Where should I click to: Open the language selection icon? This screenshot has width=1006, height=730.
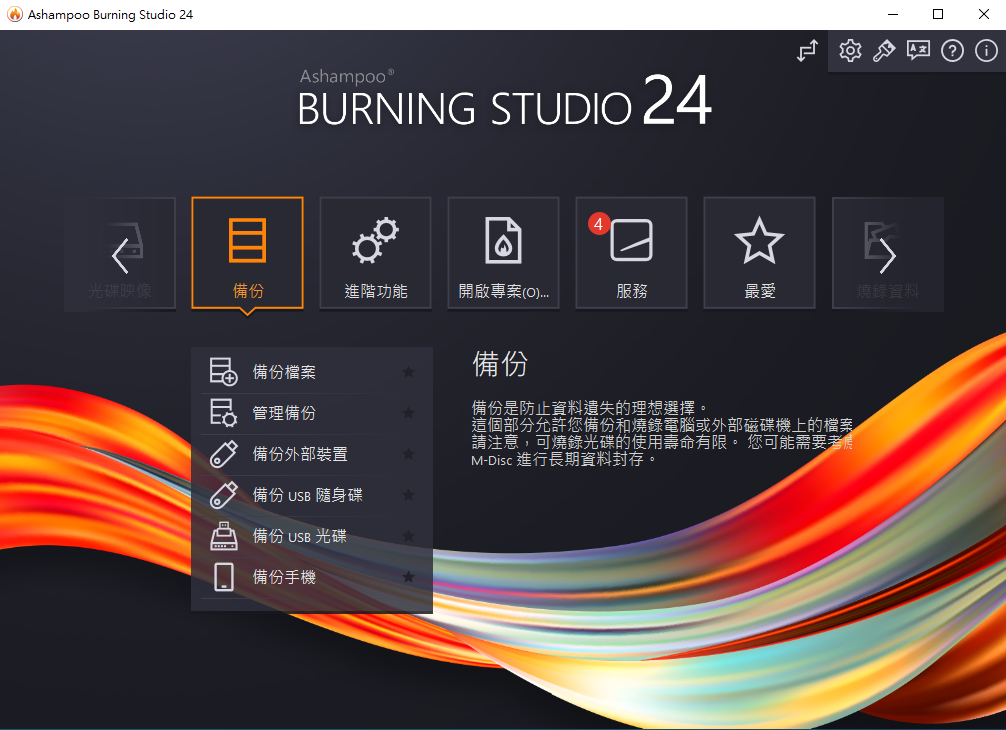pyautogui.click(x=918, y=51)
